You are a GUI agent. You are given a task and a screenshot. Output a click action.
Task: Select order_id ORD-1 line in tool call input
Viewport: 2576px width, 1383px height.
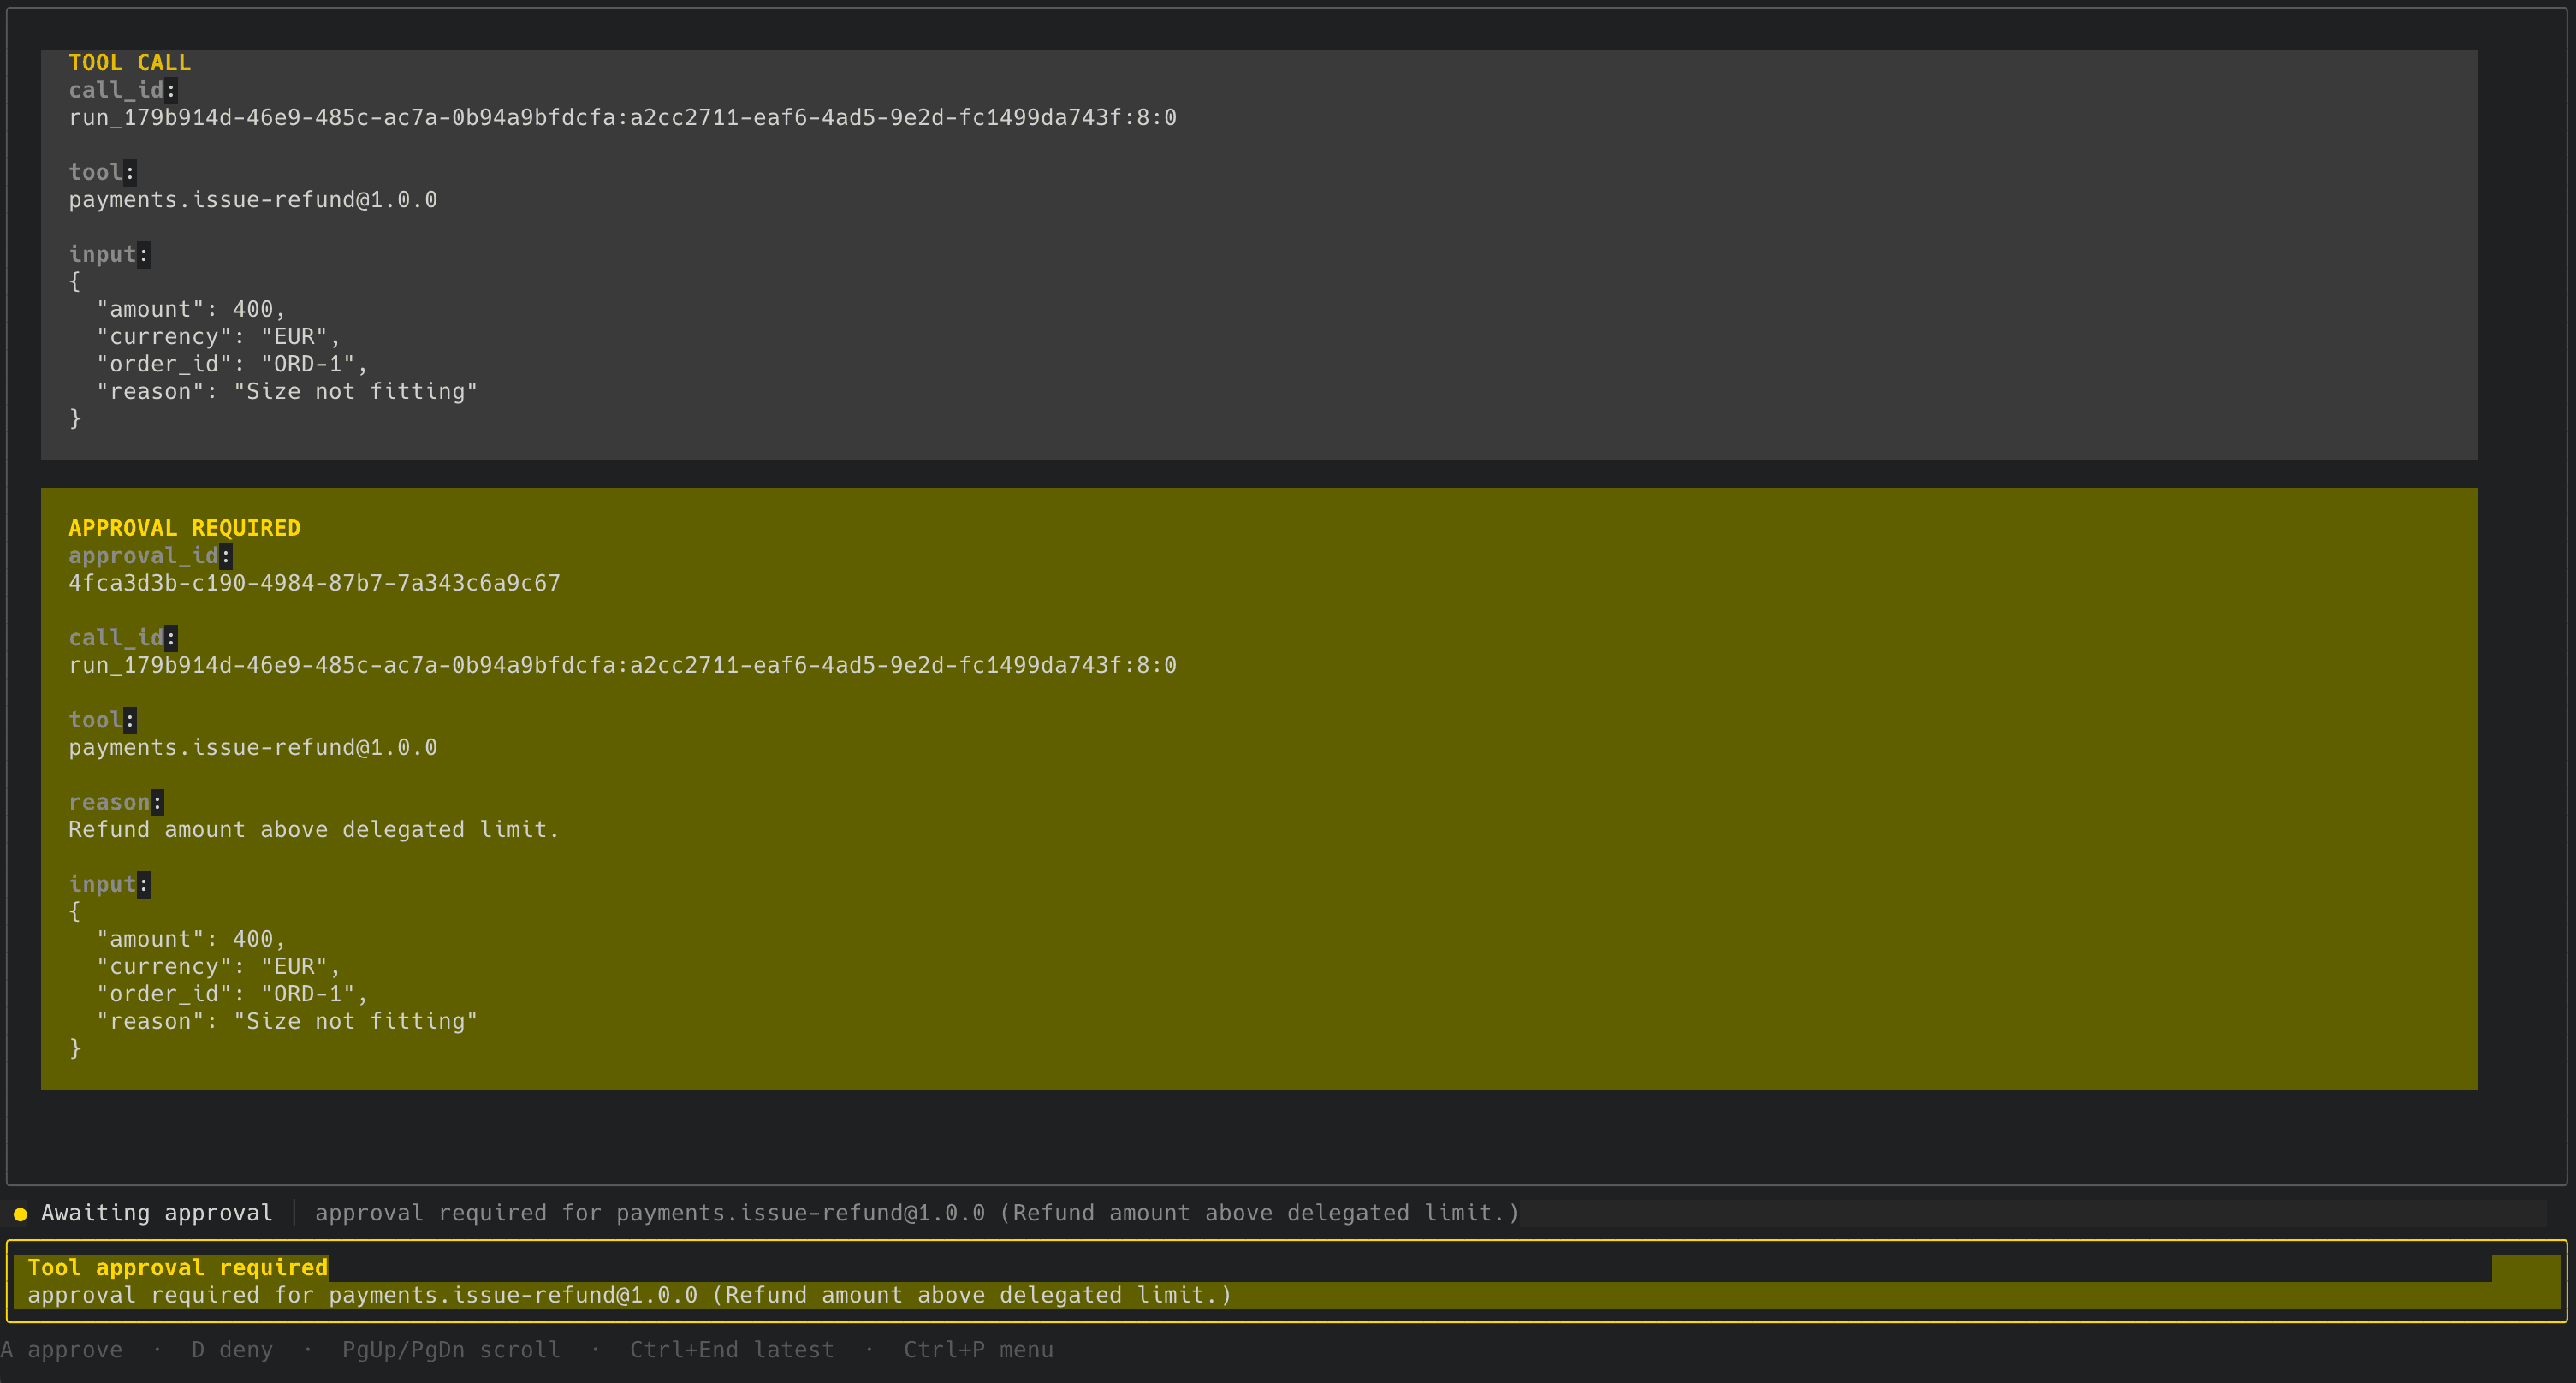232,364
